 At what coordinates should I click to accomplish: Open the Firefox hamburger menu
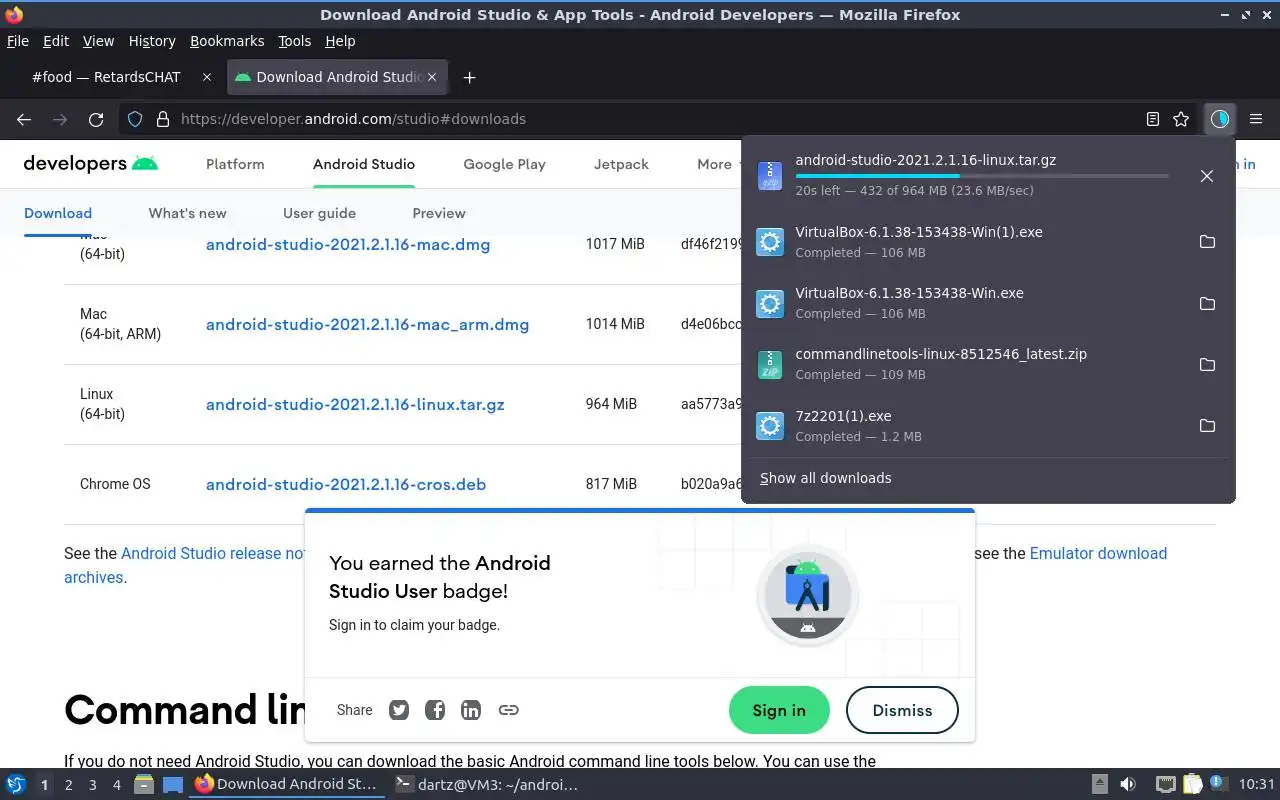[x=1256, y=119]
